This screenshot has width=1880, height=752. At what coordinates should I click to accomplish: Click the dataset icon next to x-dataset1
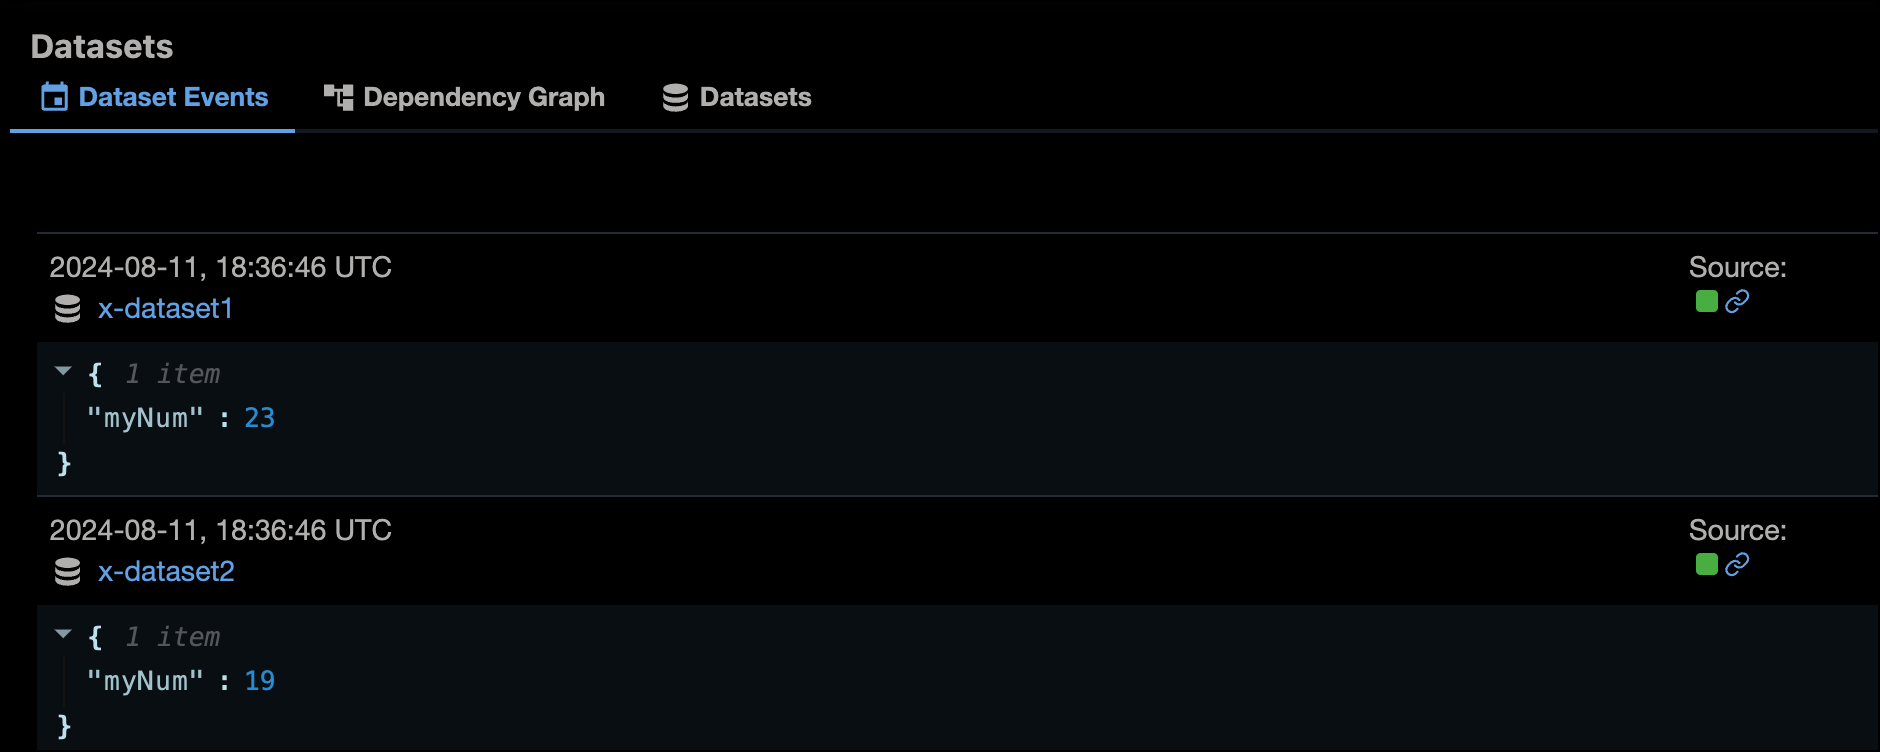(65, 309)
